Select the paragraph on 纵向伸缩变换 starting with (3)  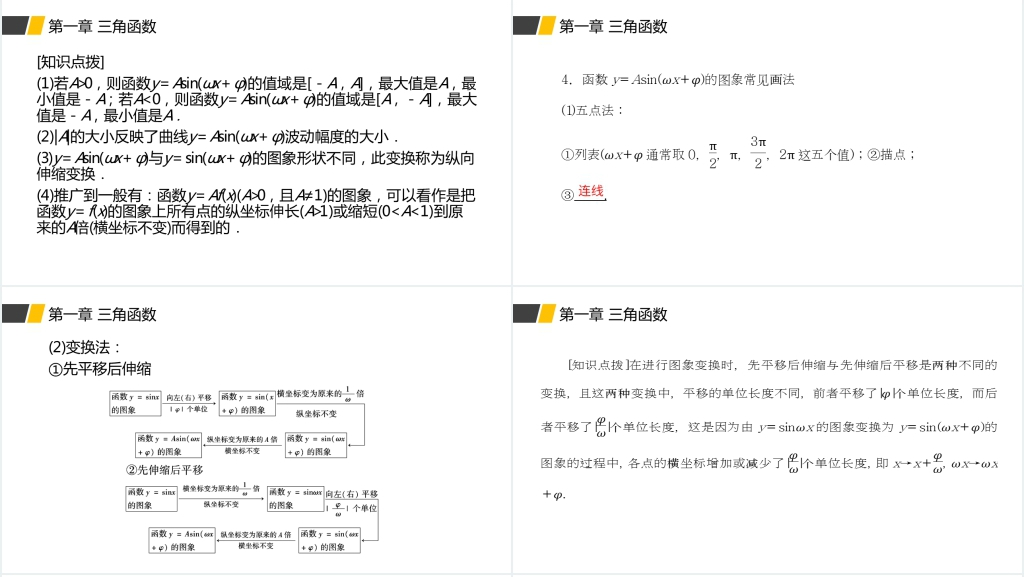pos(255,166)
